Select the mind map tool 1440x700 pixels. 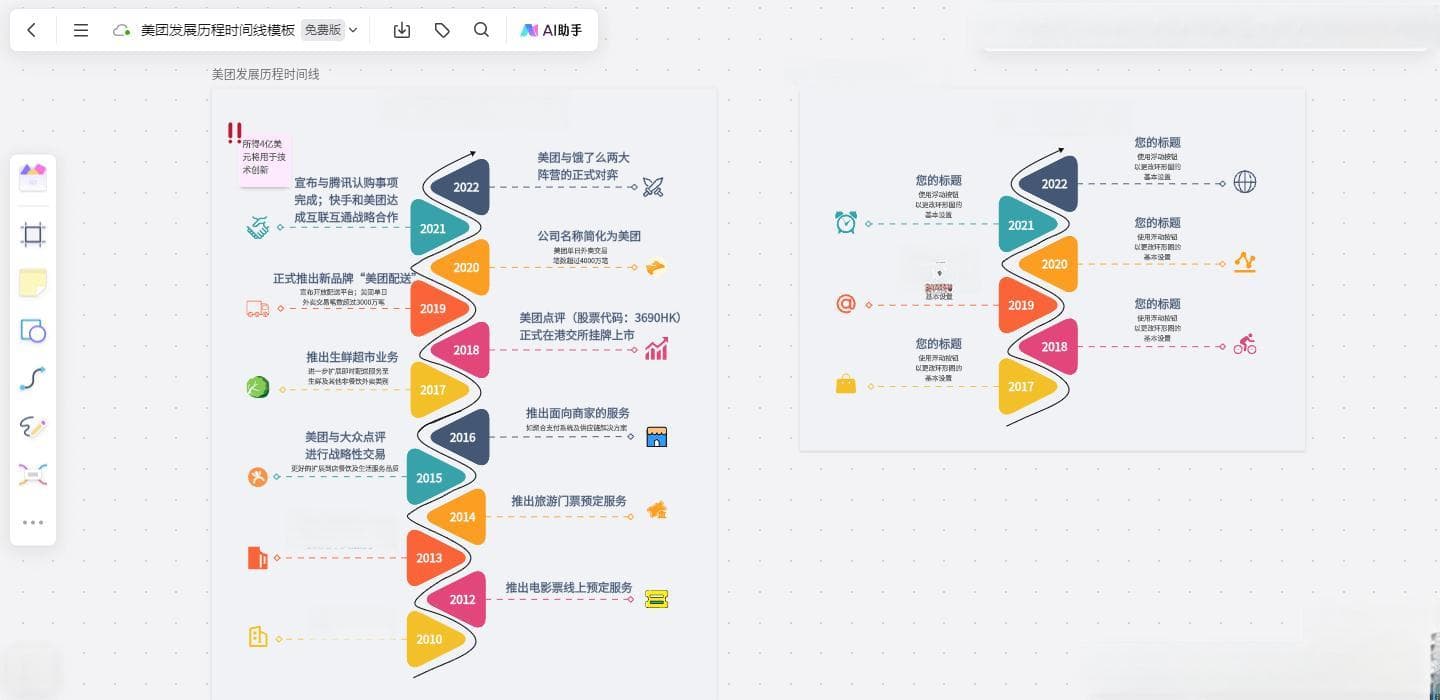33,475
